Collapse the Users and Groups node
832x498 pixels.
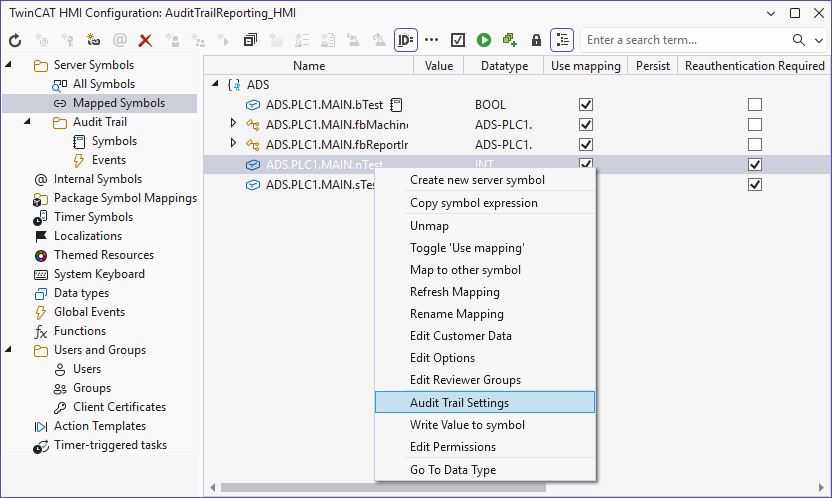[8, 350]
